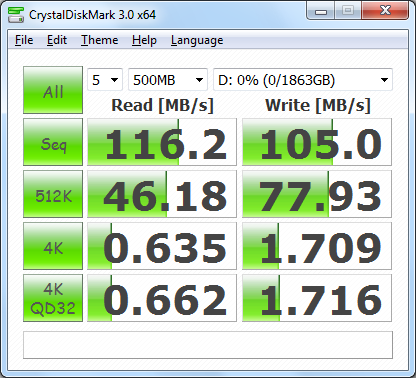Screen dimensions: 416x378
Task: Click the empty comment field at bottom
Action: 208,345
